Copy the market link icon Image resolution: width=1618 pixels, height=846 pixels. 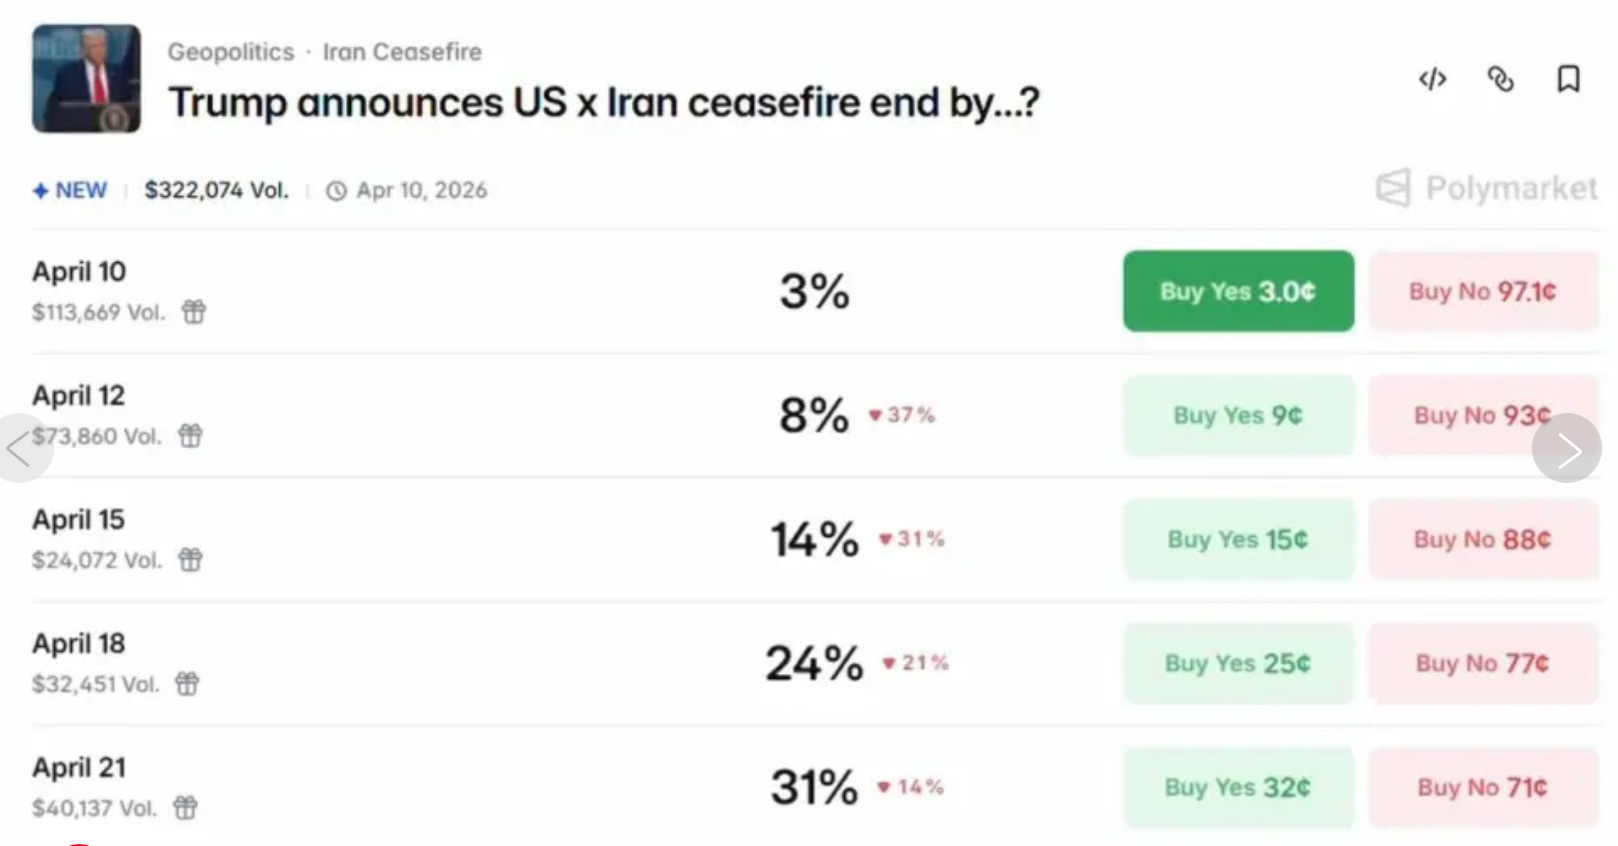[x=1500, y=79]
